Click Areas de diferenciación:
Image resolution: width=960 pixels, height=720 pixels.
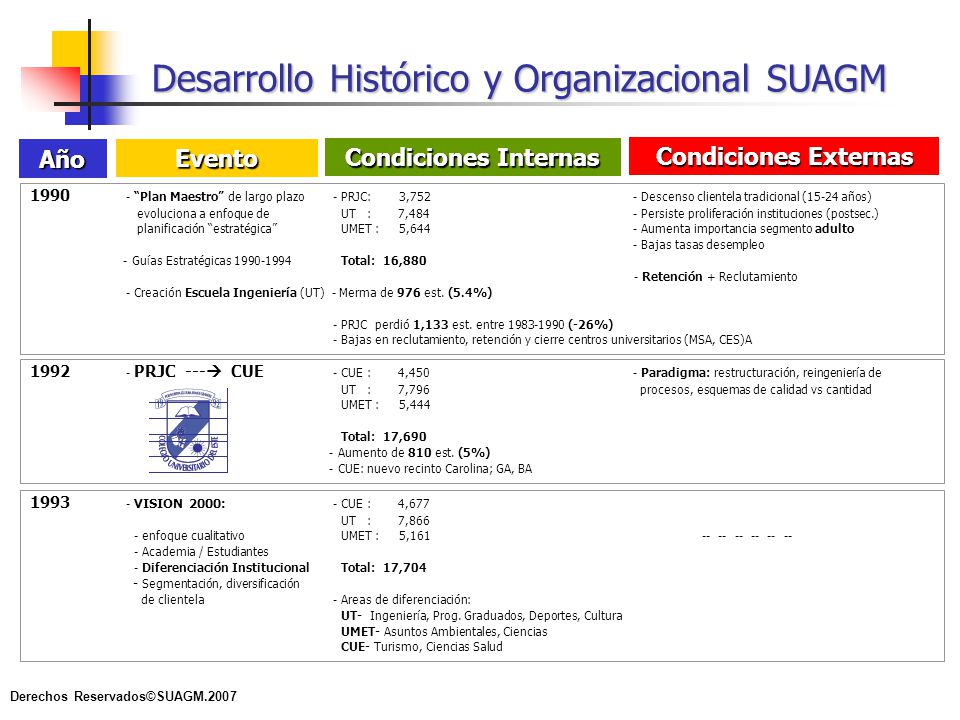pos(402,599)
